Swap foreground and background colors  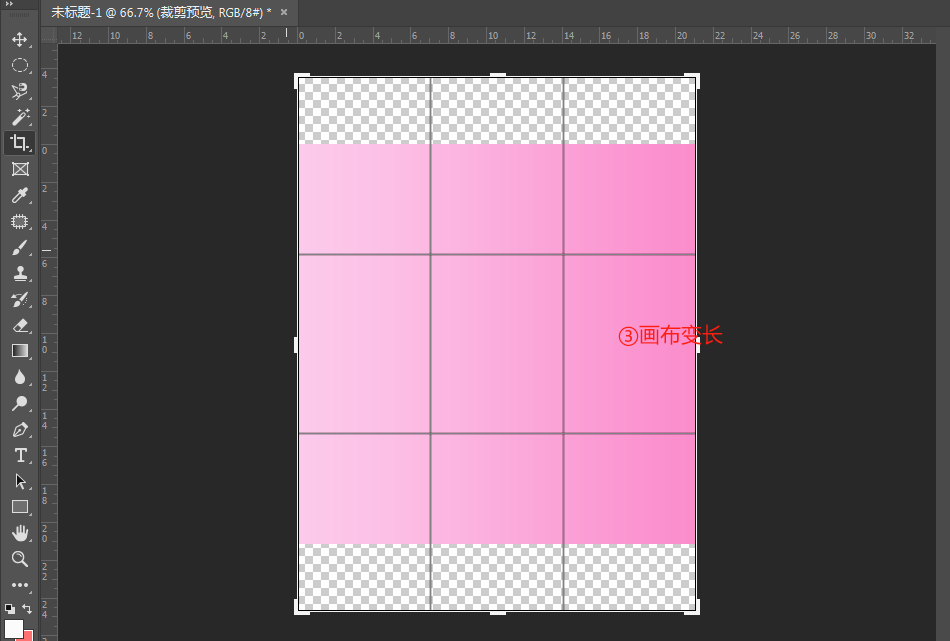click(27, 608)
